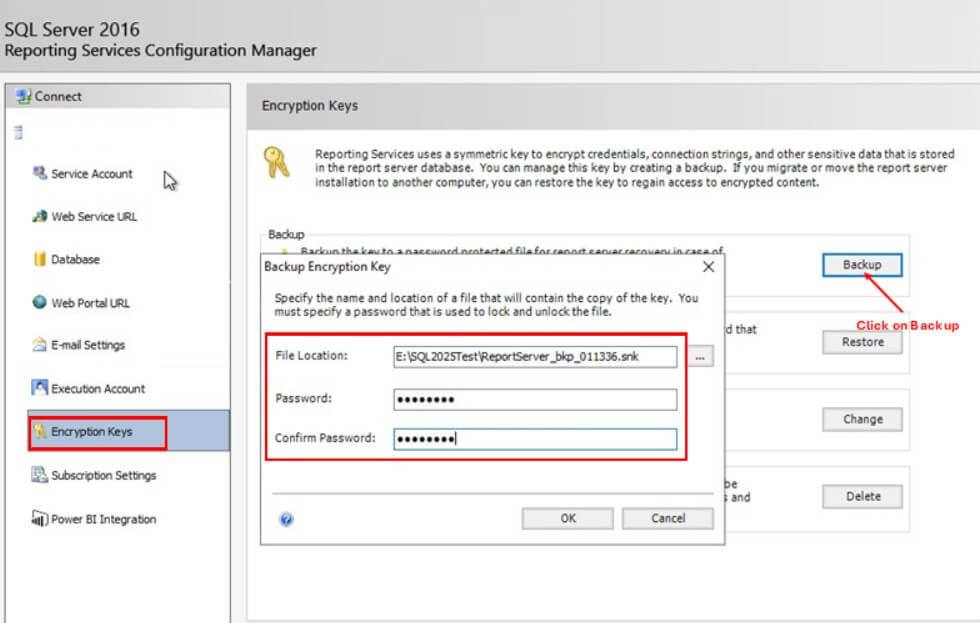Click the File Location label
This screenshot has height=623, width=980.
[x=311, y=356]
